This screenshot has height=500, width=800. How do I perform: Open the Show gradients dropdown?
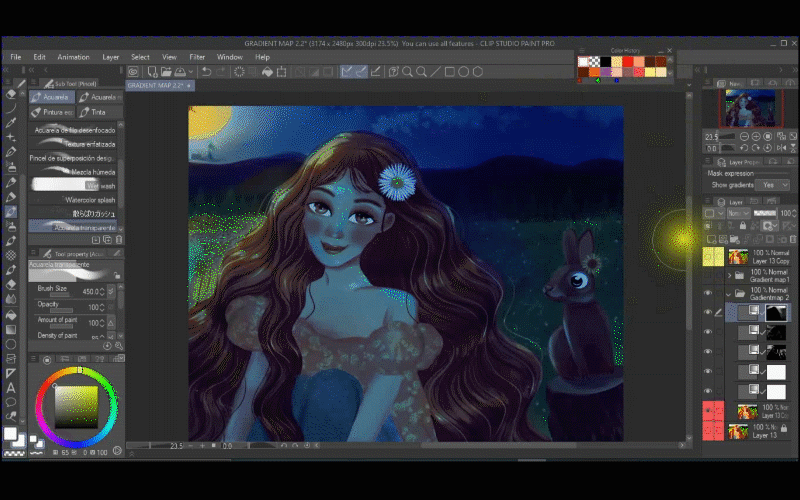774,185
